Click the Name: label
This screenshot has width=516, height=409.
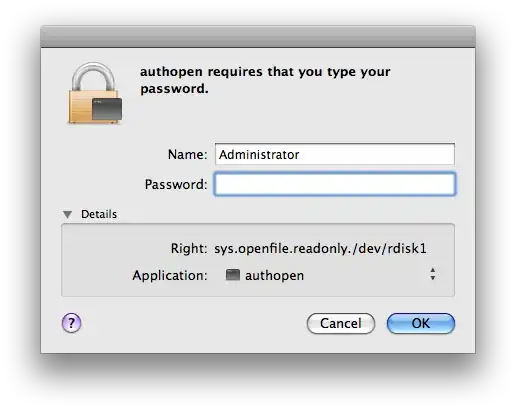coord(188,154)
